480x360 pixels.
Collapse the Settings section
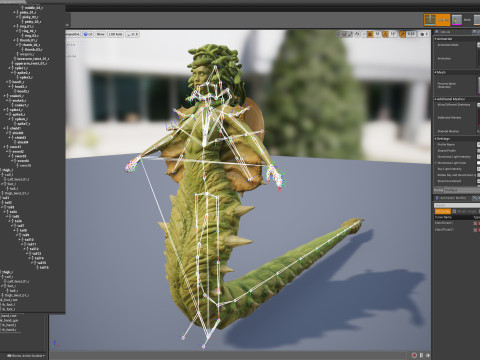pyautogui.click(x=435, y=139)
